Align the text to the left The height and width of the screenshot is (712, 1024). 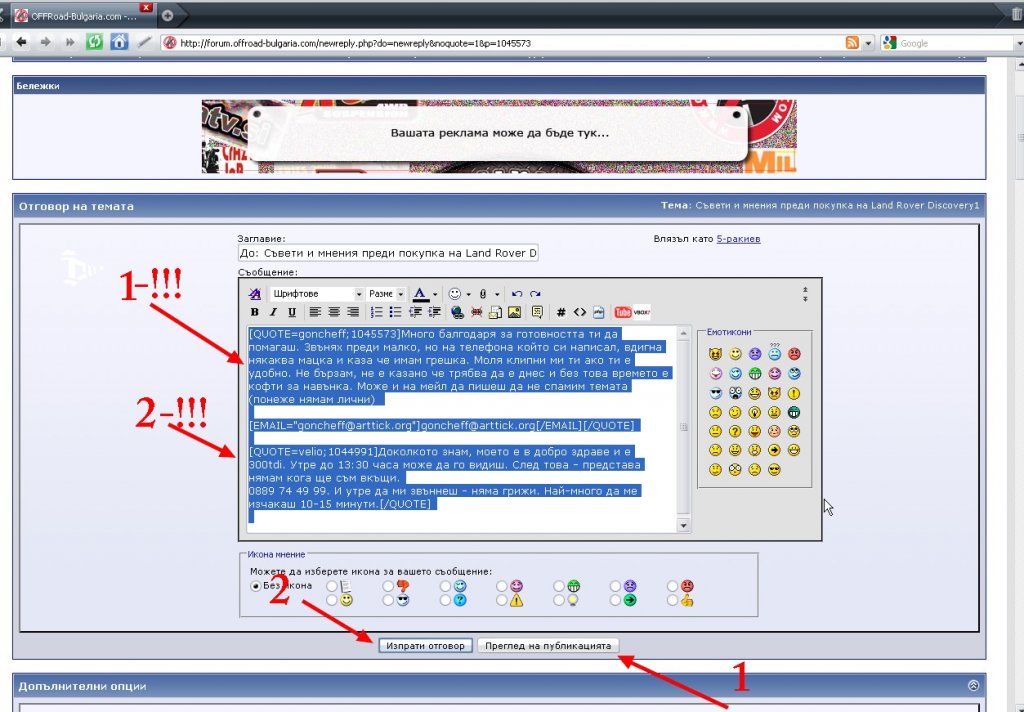point(315,312)
